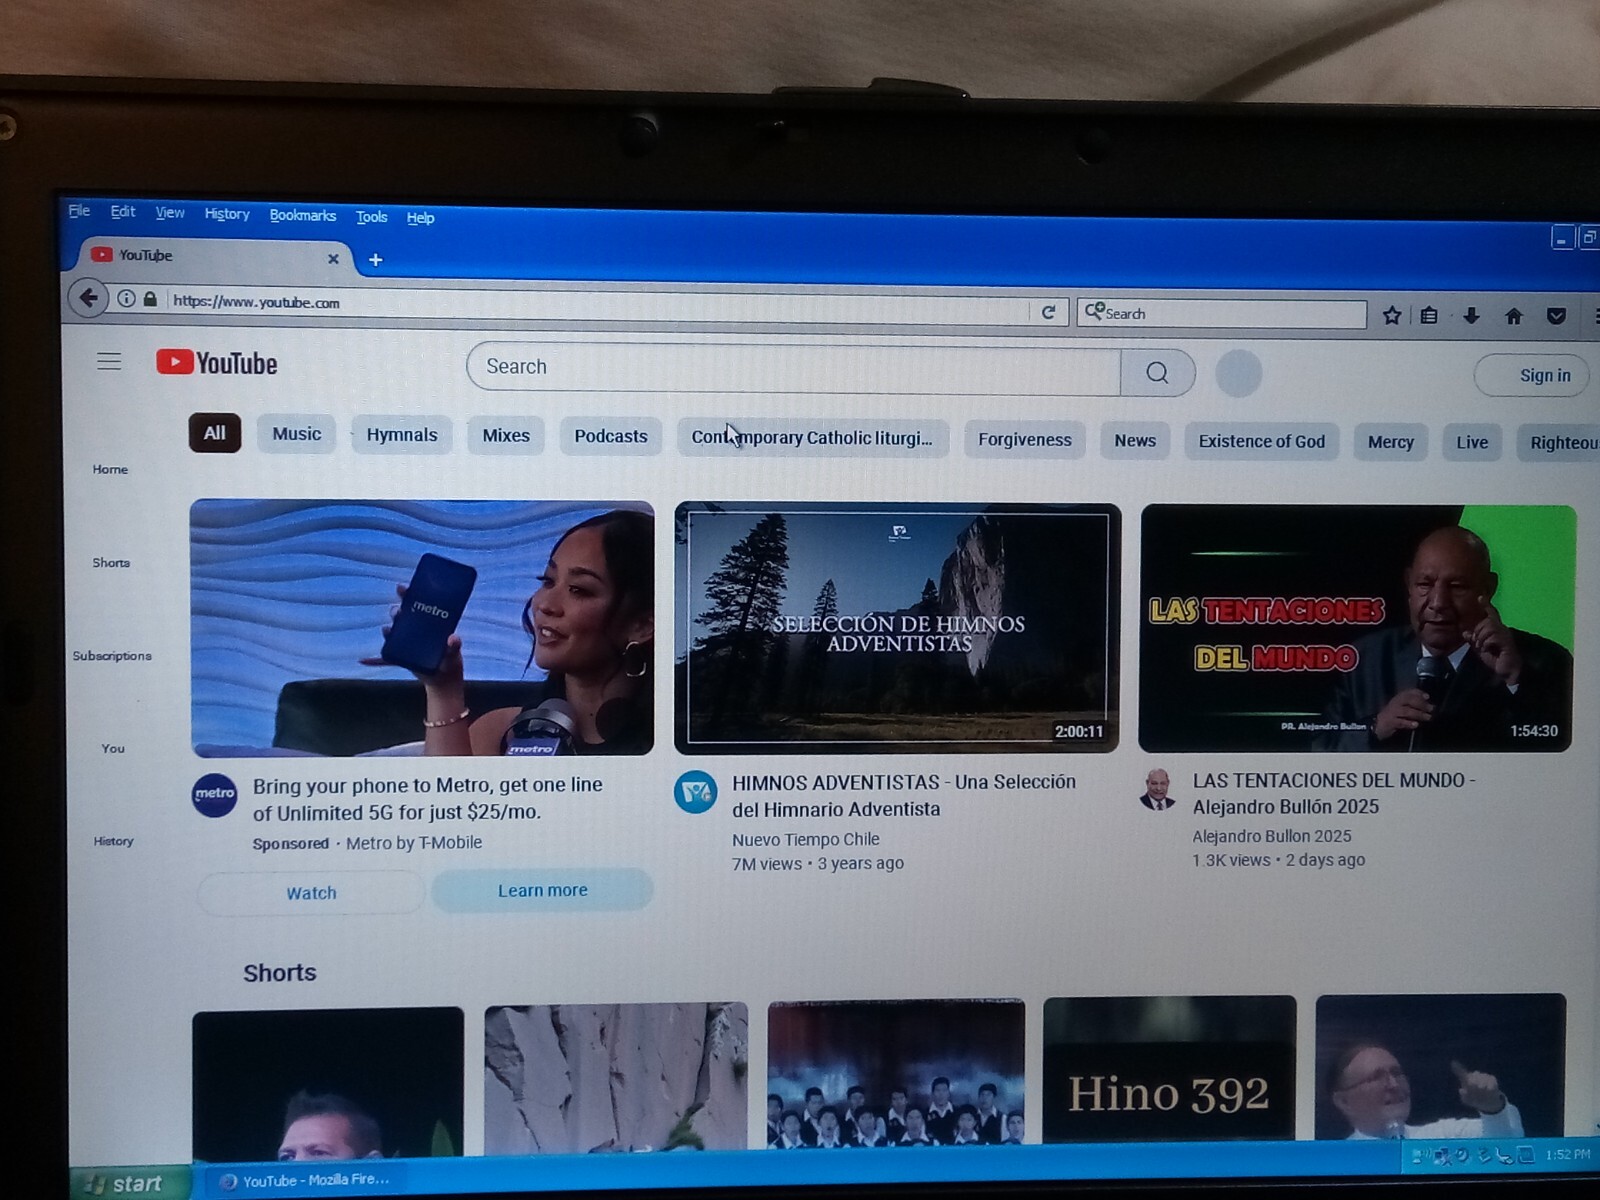Viewport: 1600px width, 1200px height.
Task: Click the Watch button under Metro ad
Action: [x=311, y=893]
